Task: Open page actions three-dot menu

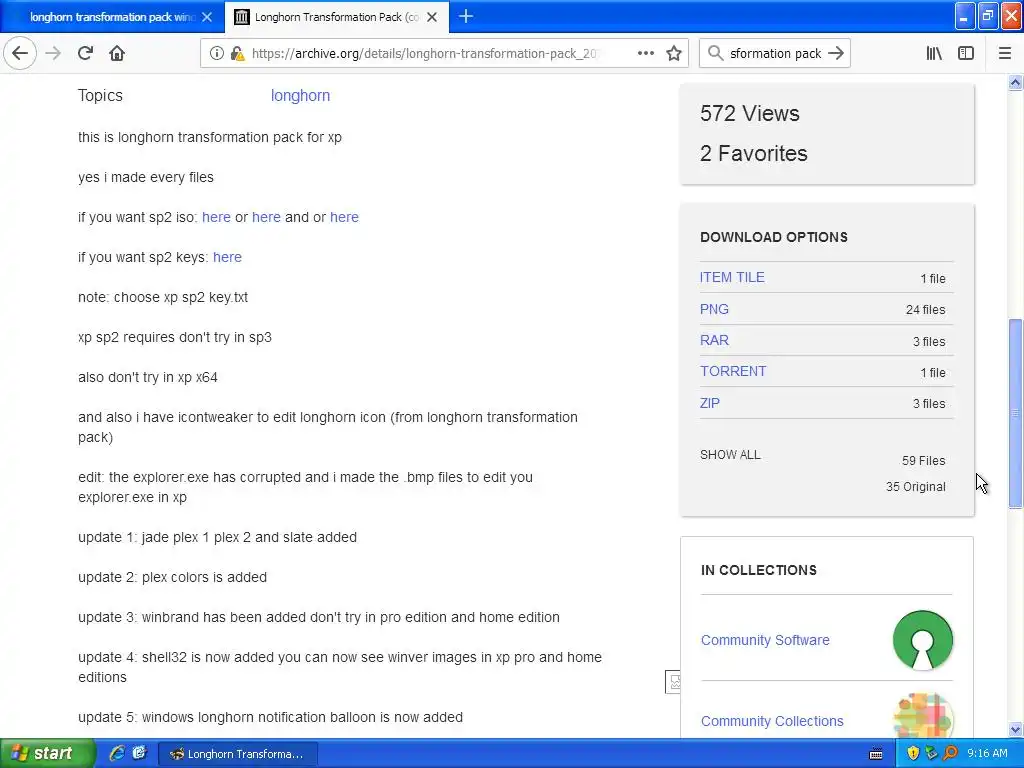Action: pyautogui.click(x=646, y=54)
